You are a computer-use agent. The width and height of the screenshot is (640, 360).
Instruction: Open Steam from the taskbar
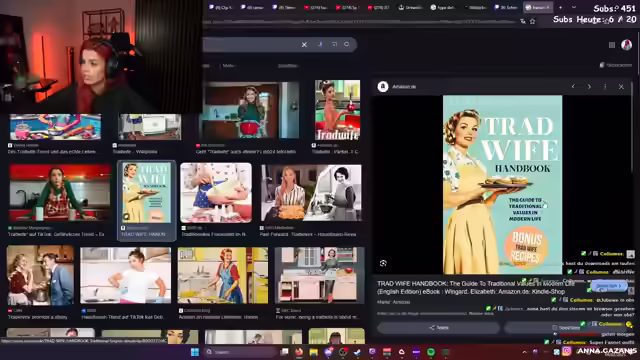click(358, 352)
